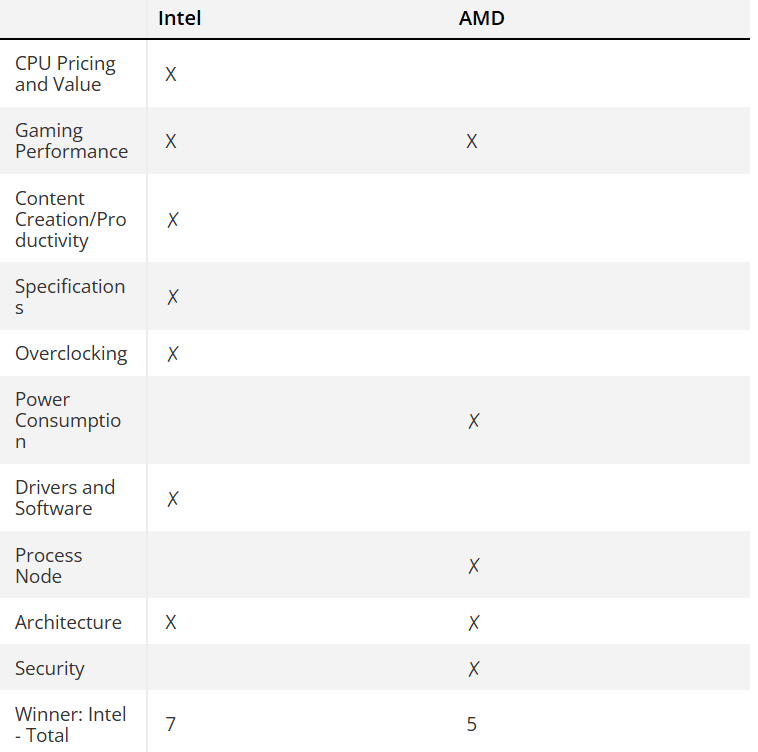The height and width of the screenshot is (752, 758).
Task: Click Intel total score of 7
Action: [x=171, y=724]
